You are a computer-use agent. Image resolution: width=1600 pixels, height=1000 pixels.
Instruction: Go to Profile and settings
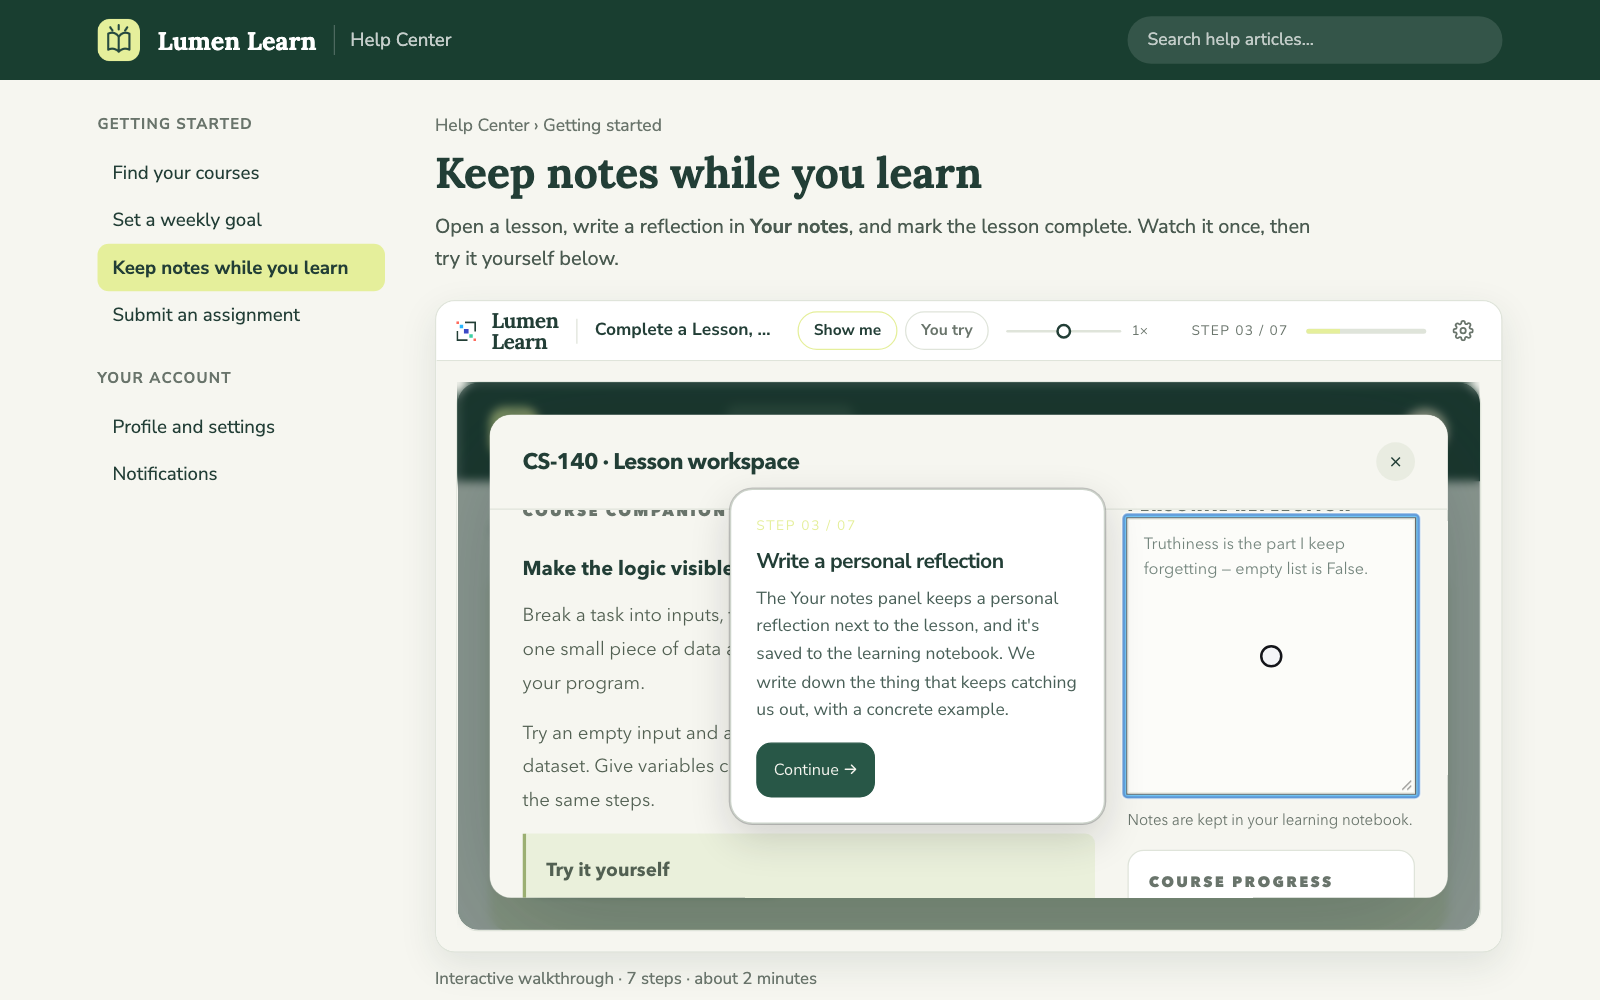[193, 427]
